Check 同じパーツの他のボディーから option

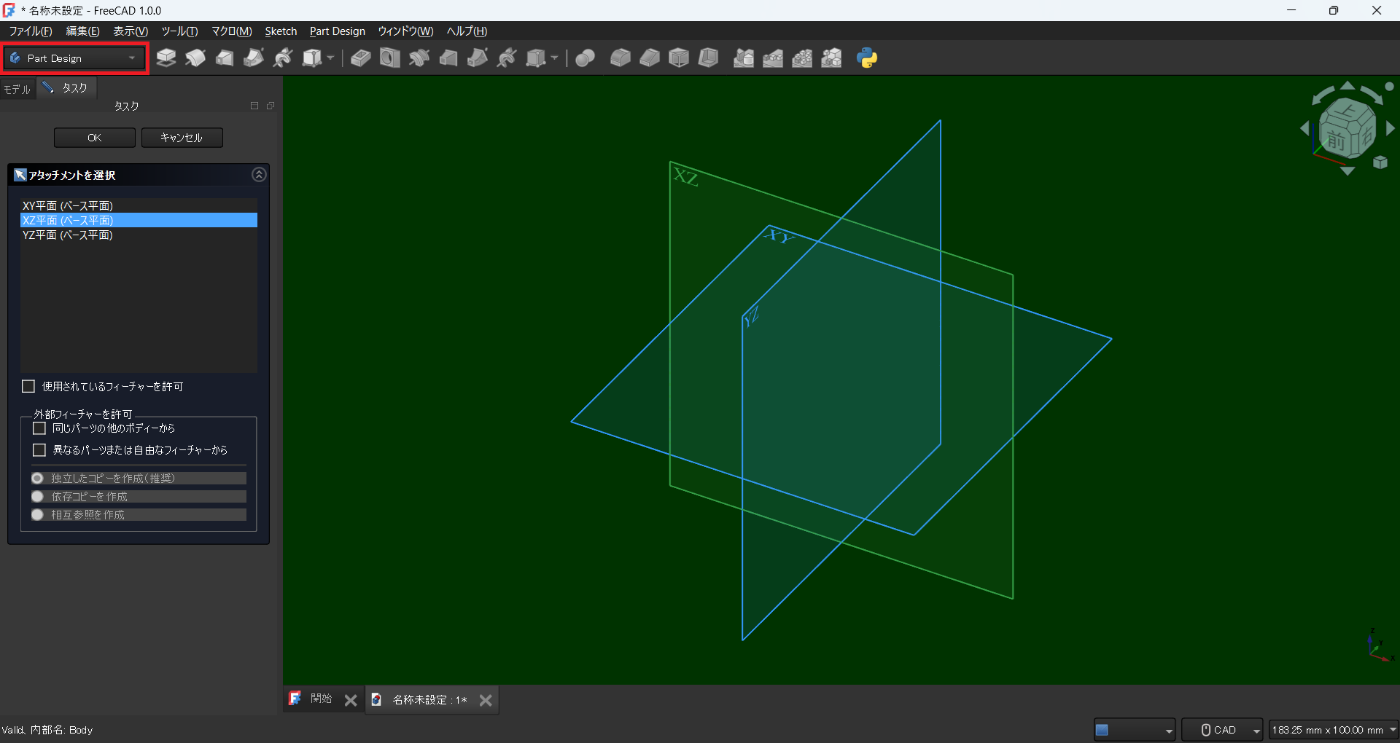[x=40, y=428]
